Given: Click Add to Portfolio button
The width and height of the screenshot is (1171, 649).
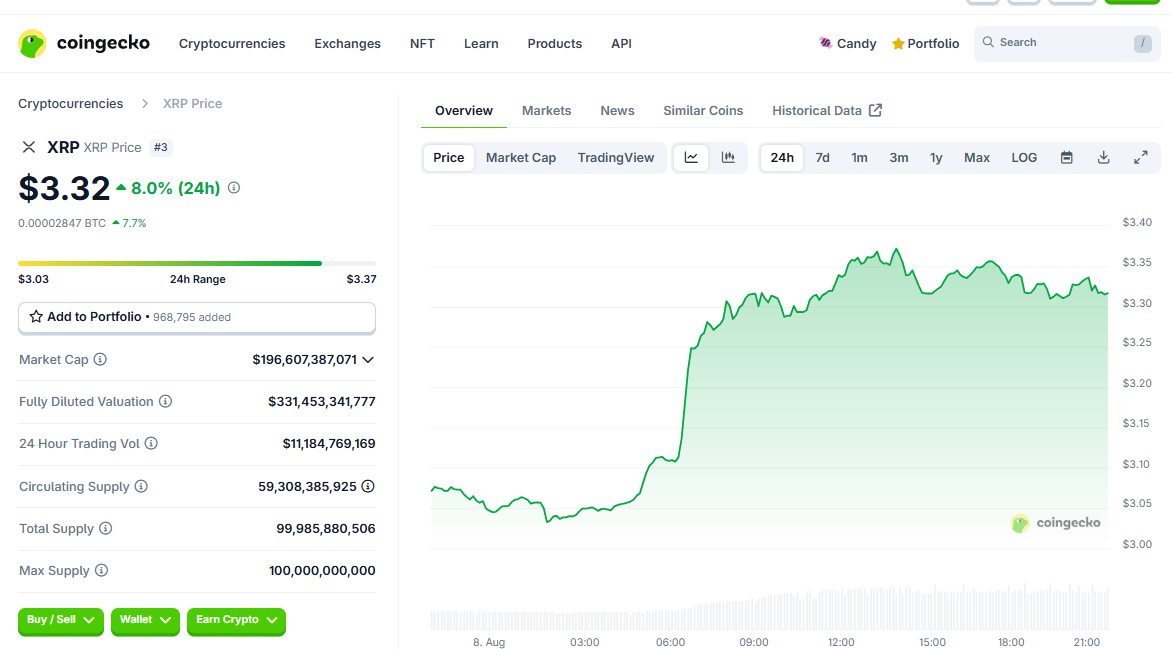Looking at the screenshot, I should click(196, 317).
